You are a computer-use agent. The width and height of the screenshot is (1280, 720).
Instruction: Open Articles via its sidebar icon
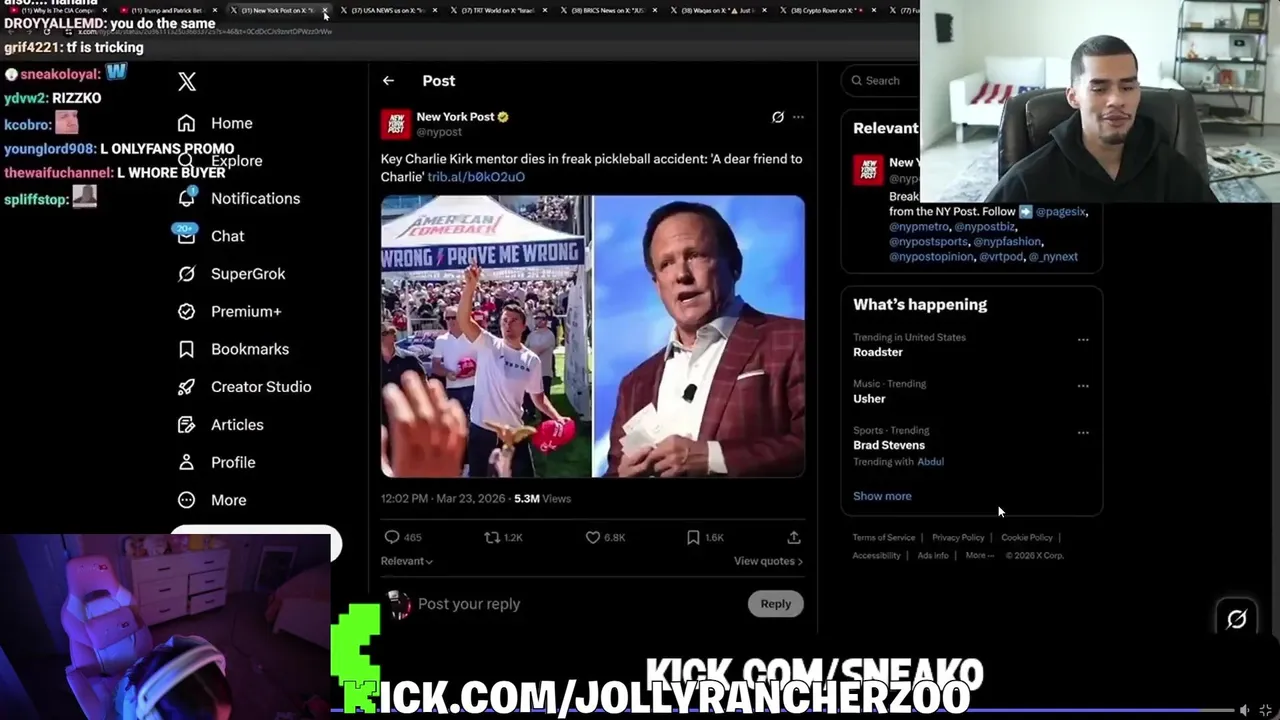point(186,425)
